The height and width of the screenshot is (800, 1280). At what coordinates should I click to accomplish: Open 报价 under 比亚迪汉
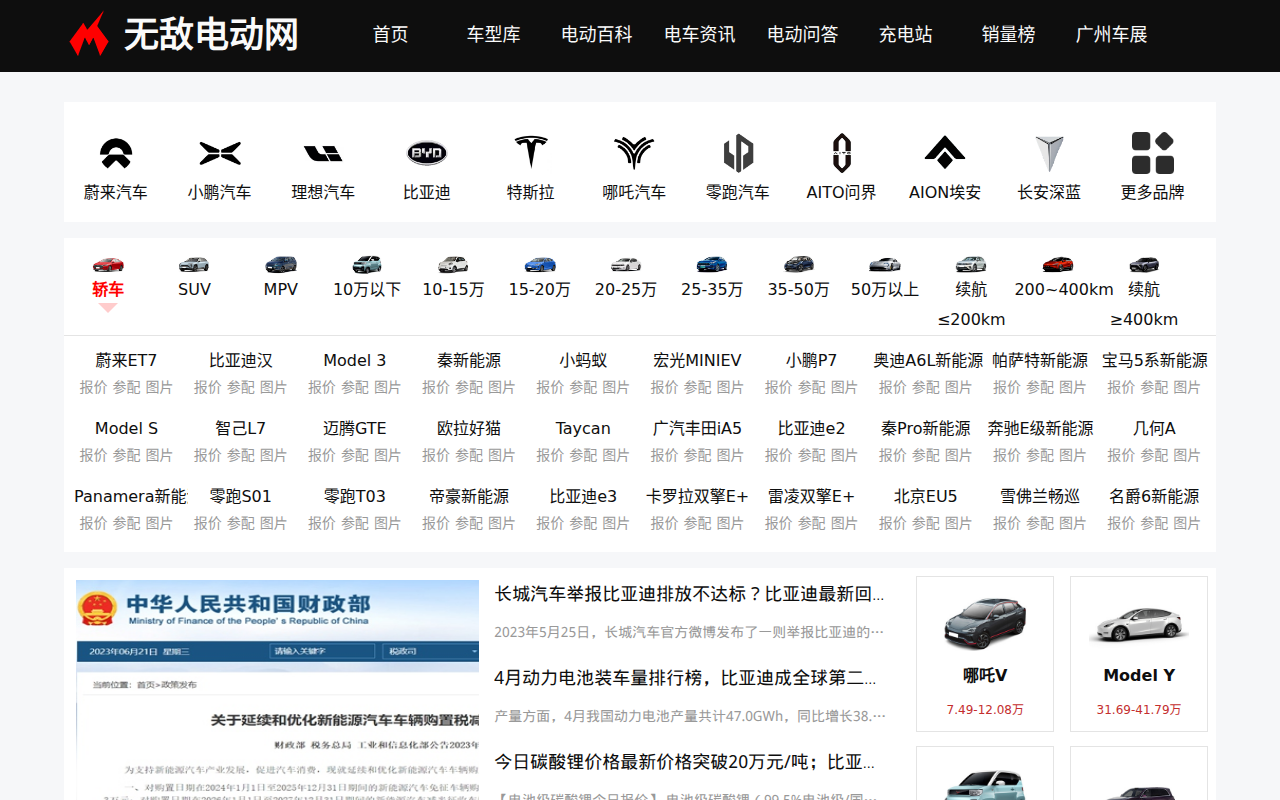(207, 387)
